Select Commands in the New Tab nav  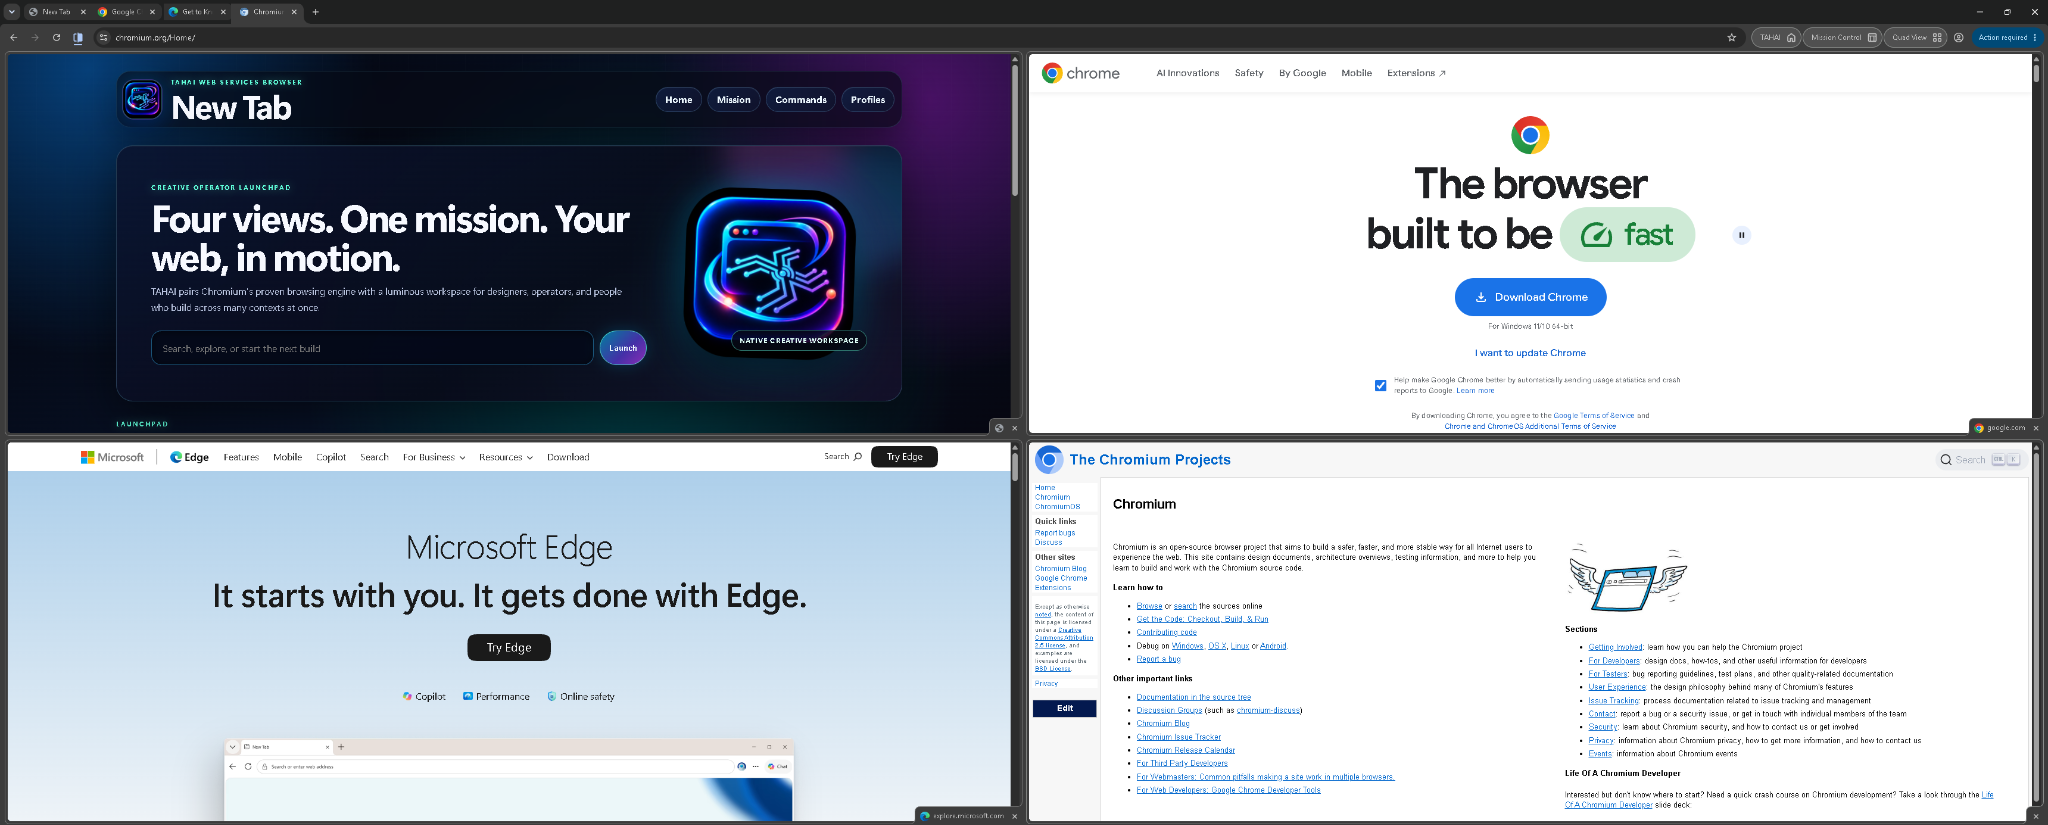(x=801, y=100)
